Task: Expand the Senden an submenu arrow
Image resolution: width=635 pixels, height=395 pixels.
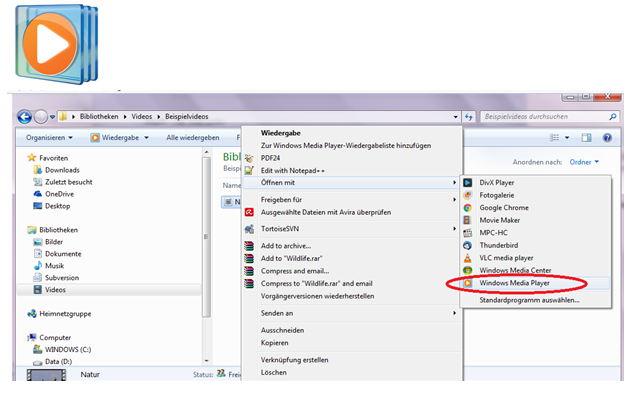Action: point(454,313)
